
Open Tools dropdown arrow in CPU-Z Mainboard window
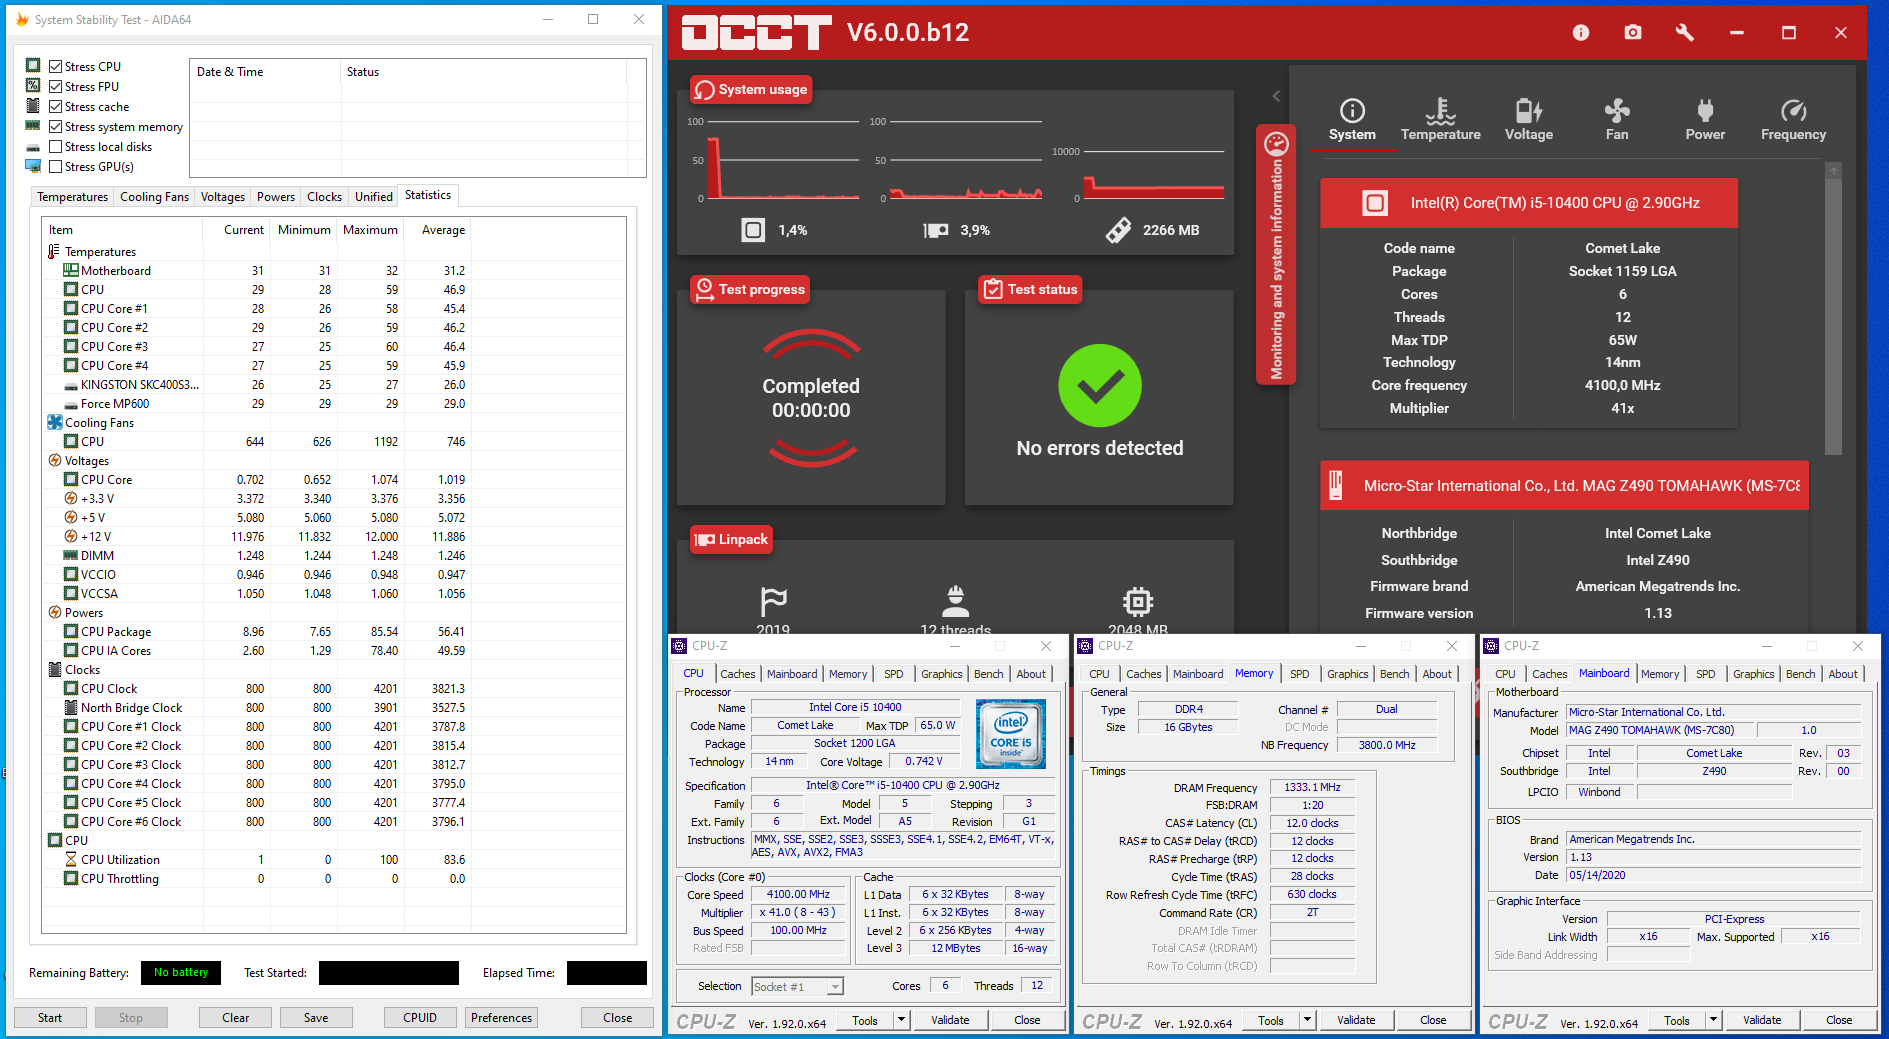1713,1020
